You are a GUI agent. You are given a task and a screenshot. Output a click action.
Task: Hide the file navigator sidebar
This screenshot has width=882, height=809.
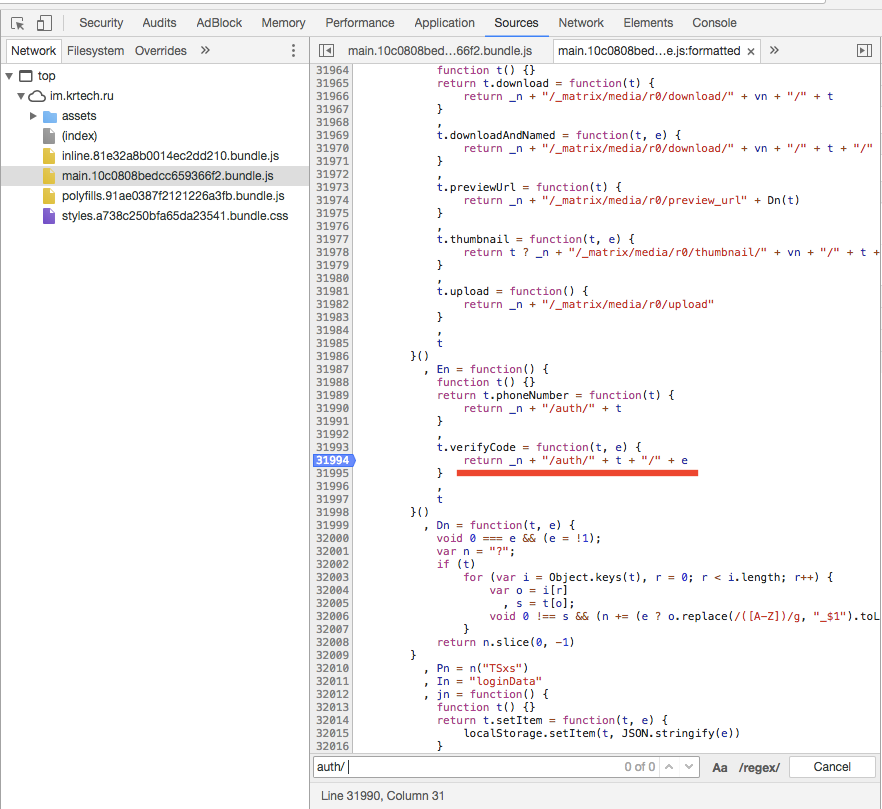[326, 51]
